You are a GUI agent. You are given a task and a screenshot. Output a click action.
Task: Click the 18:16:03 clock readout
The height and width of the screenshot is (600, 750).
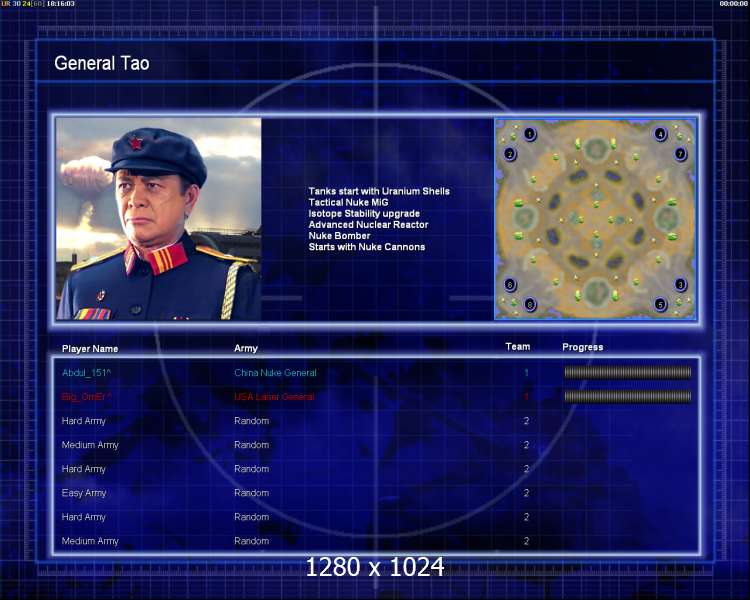pos(60,3)
